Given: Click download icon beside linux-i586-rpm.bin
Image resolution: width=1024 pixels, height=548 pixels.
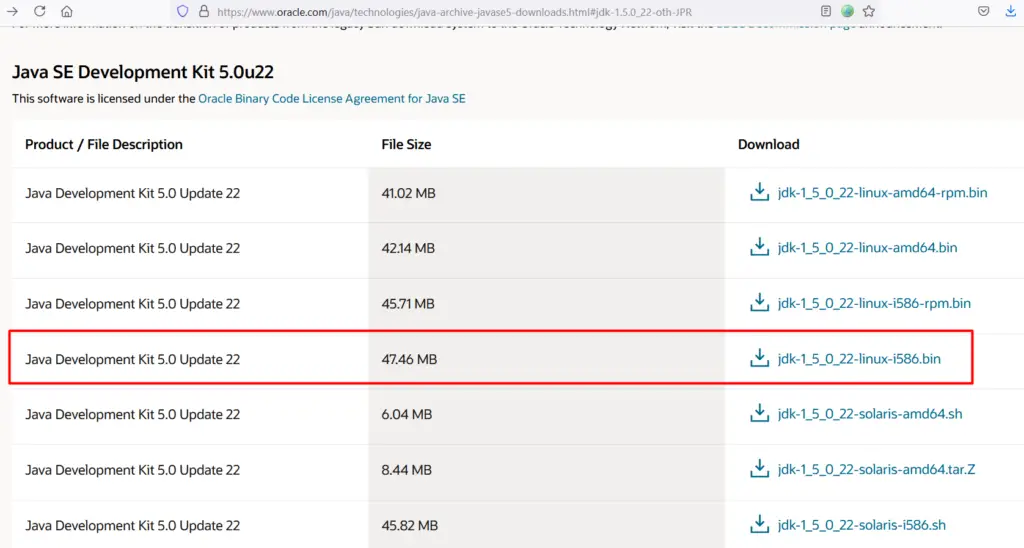Looking at the screenshot, I should click(759, 302).
